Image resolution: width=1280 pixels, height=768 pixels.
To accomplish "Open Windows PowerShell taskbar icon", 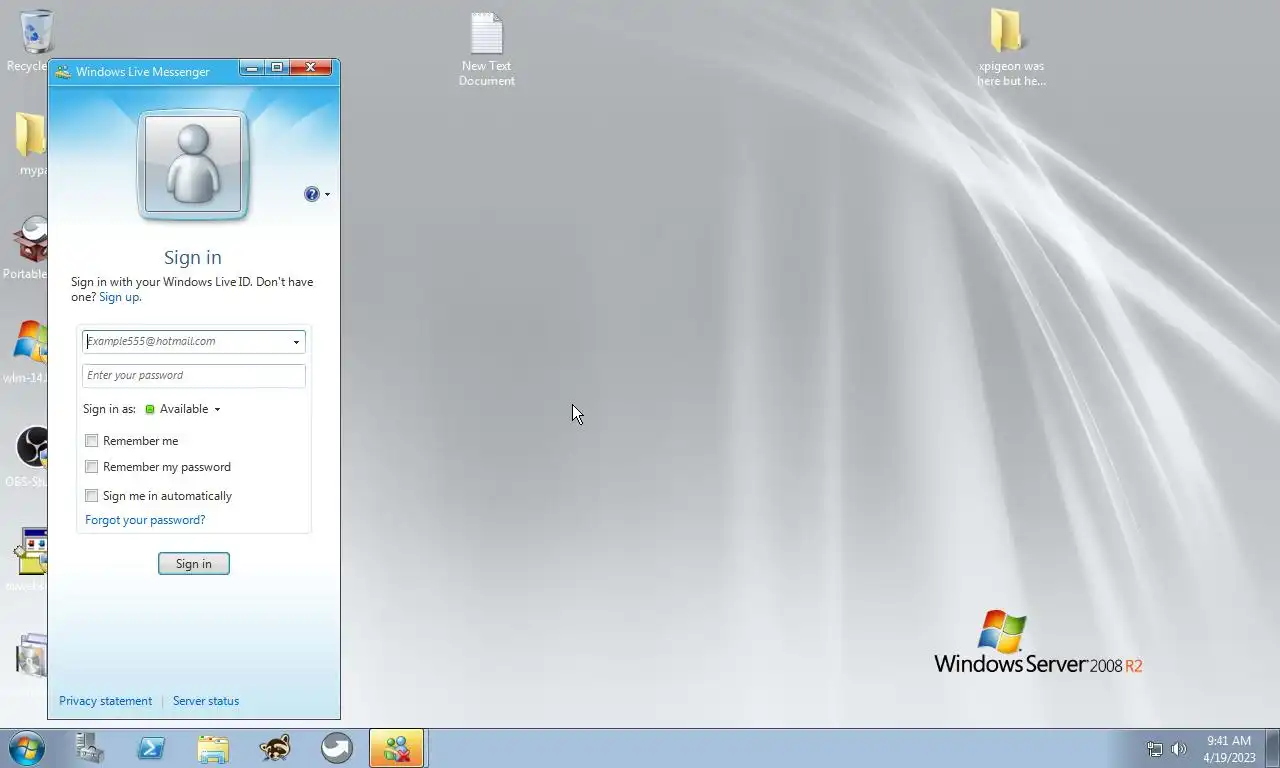I will tap(151, 748).
